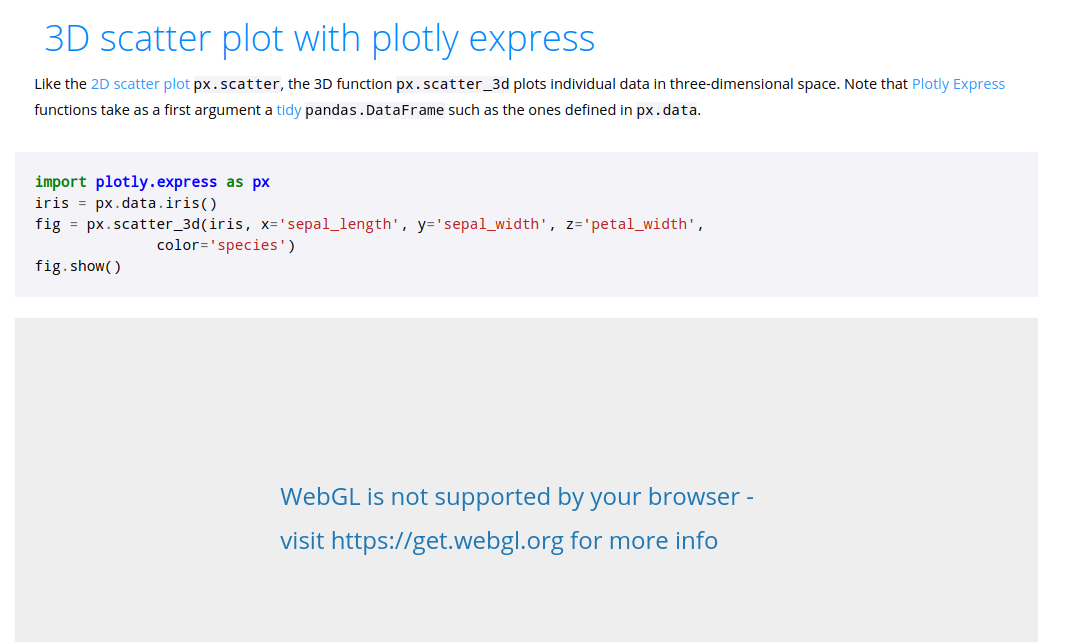Click the inline px.scatter_3d code in paragraph
Image resolution: width=1077 pixels, height=642 pixels.
tap(453, 84)
